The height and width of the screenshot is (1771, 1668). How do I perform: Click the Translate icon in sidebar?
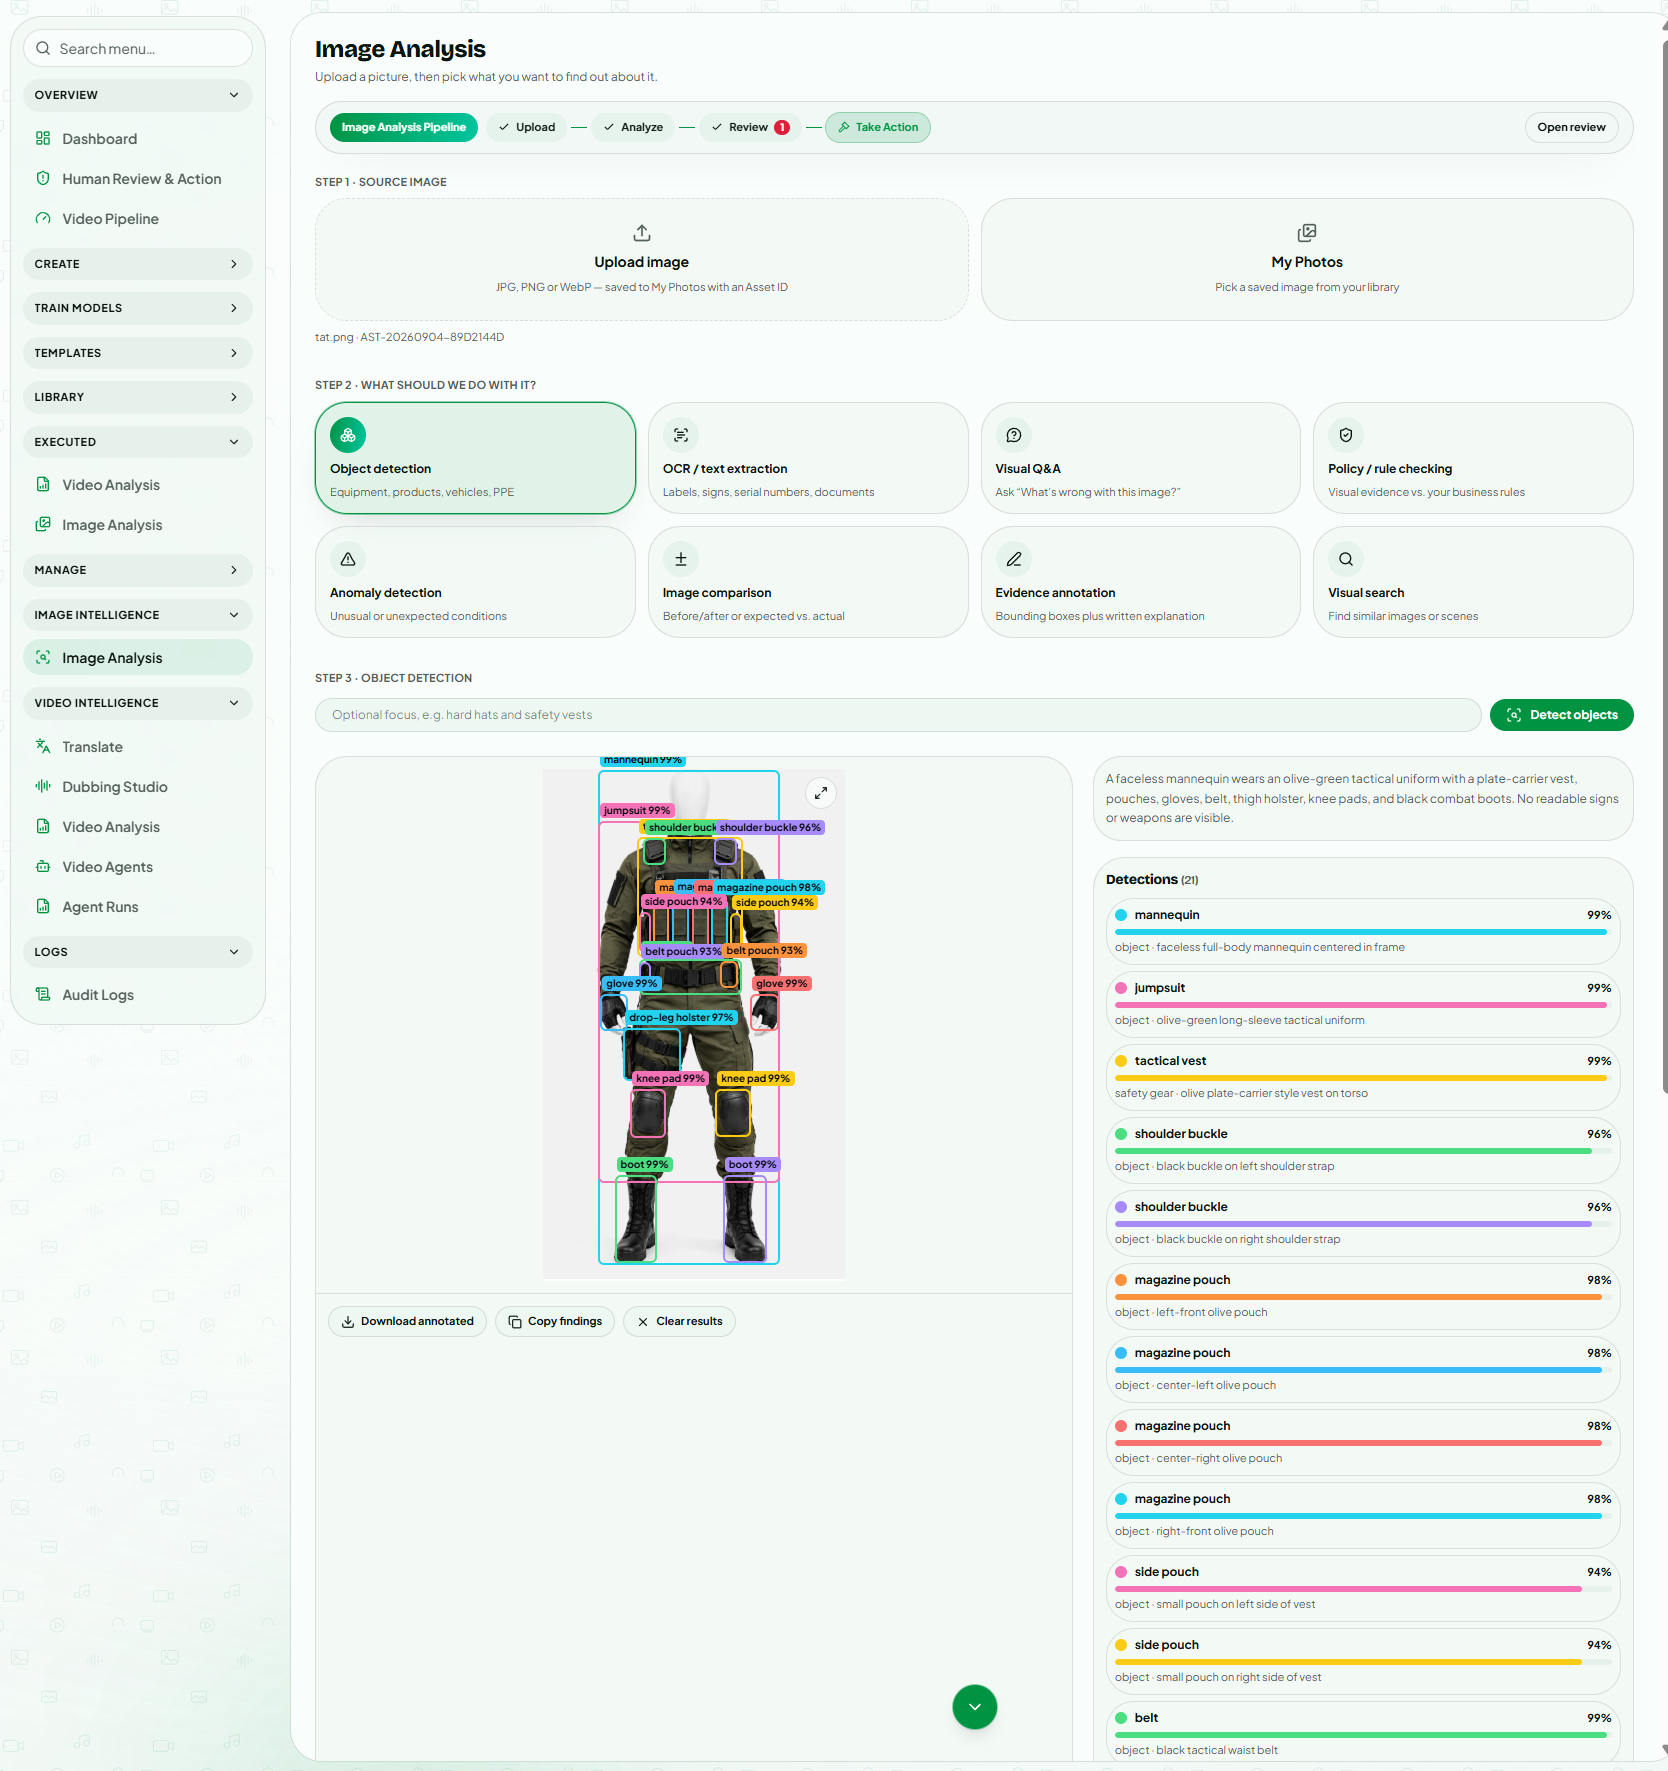pyautogui.click(x=43, y=747)
